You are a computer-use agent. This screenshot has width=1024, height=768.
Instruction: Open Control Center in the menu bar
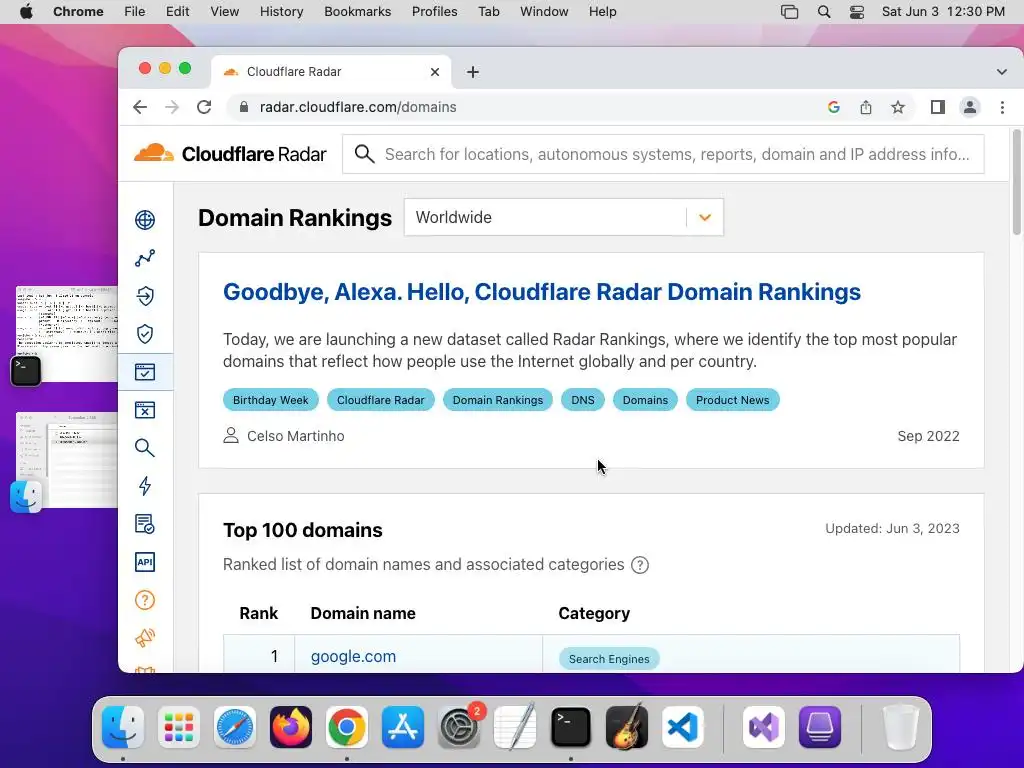click(857, 12)
